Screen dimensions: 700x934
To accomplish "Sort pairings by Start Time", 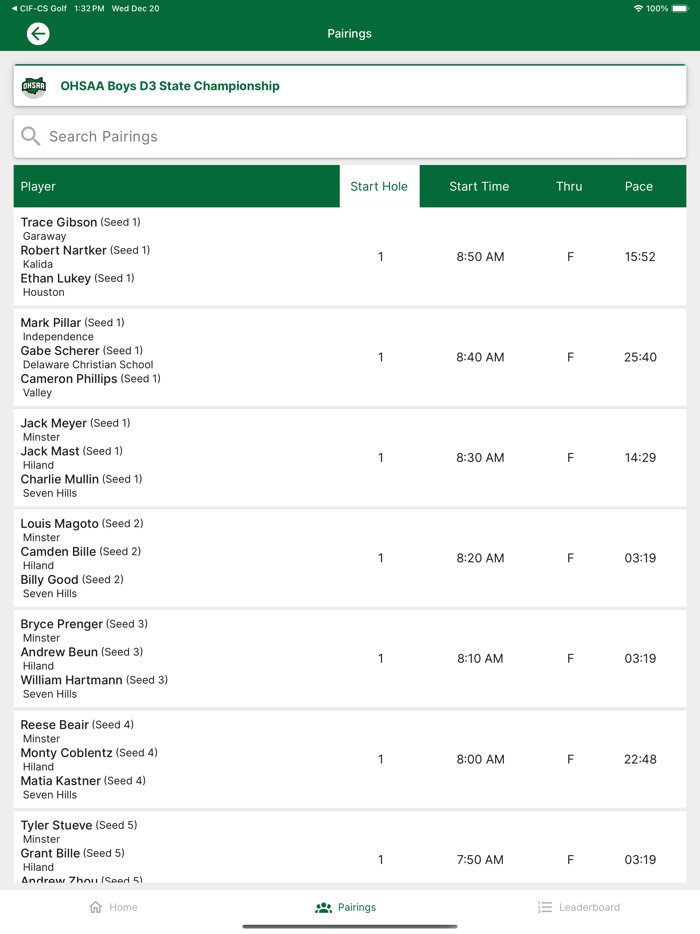I will coord(480,186).
